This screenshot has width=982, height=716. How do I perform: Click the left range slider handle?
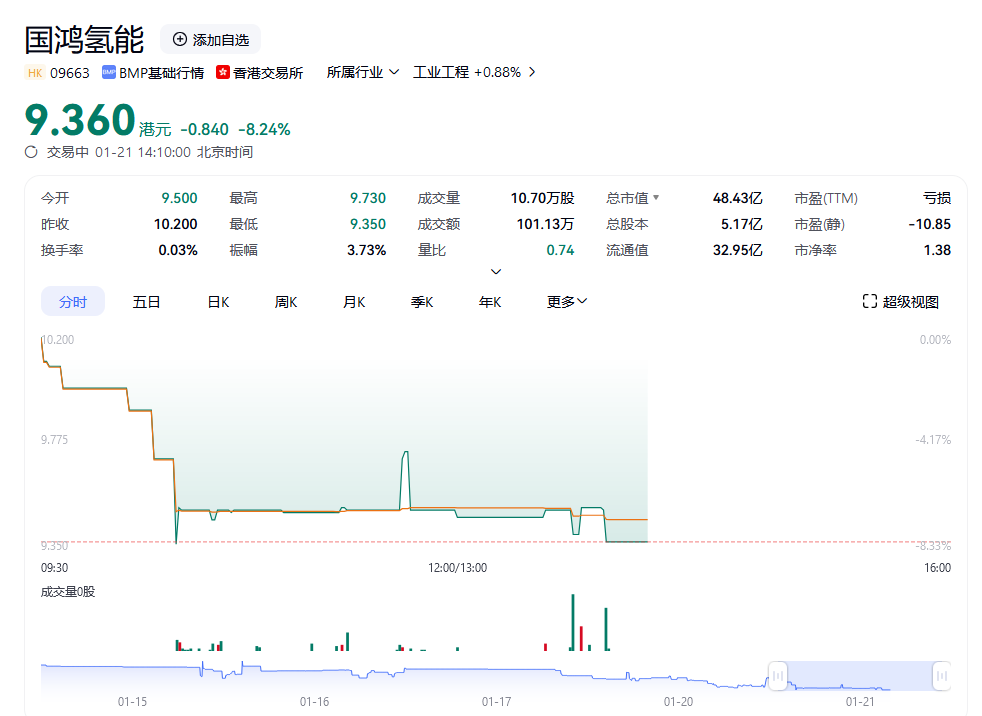(x=778, y=676)
